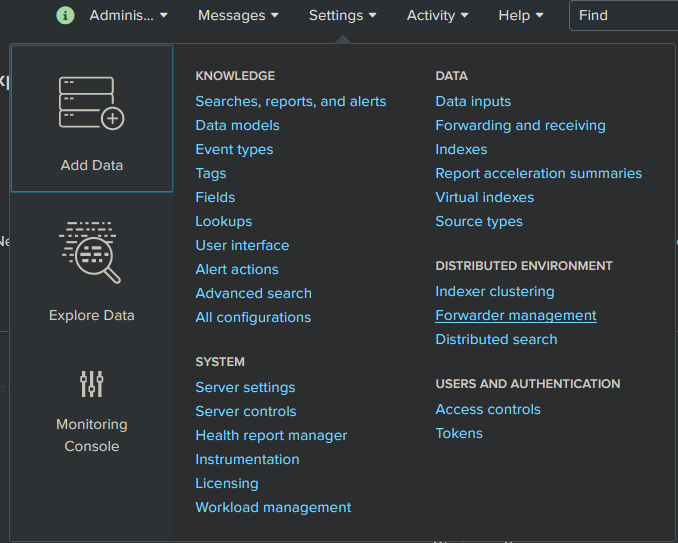
Task: Open Server settings page
Action: (x=245, y=387)
